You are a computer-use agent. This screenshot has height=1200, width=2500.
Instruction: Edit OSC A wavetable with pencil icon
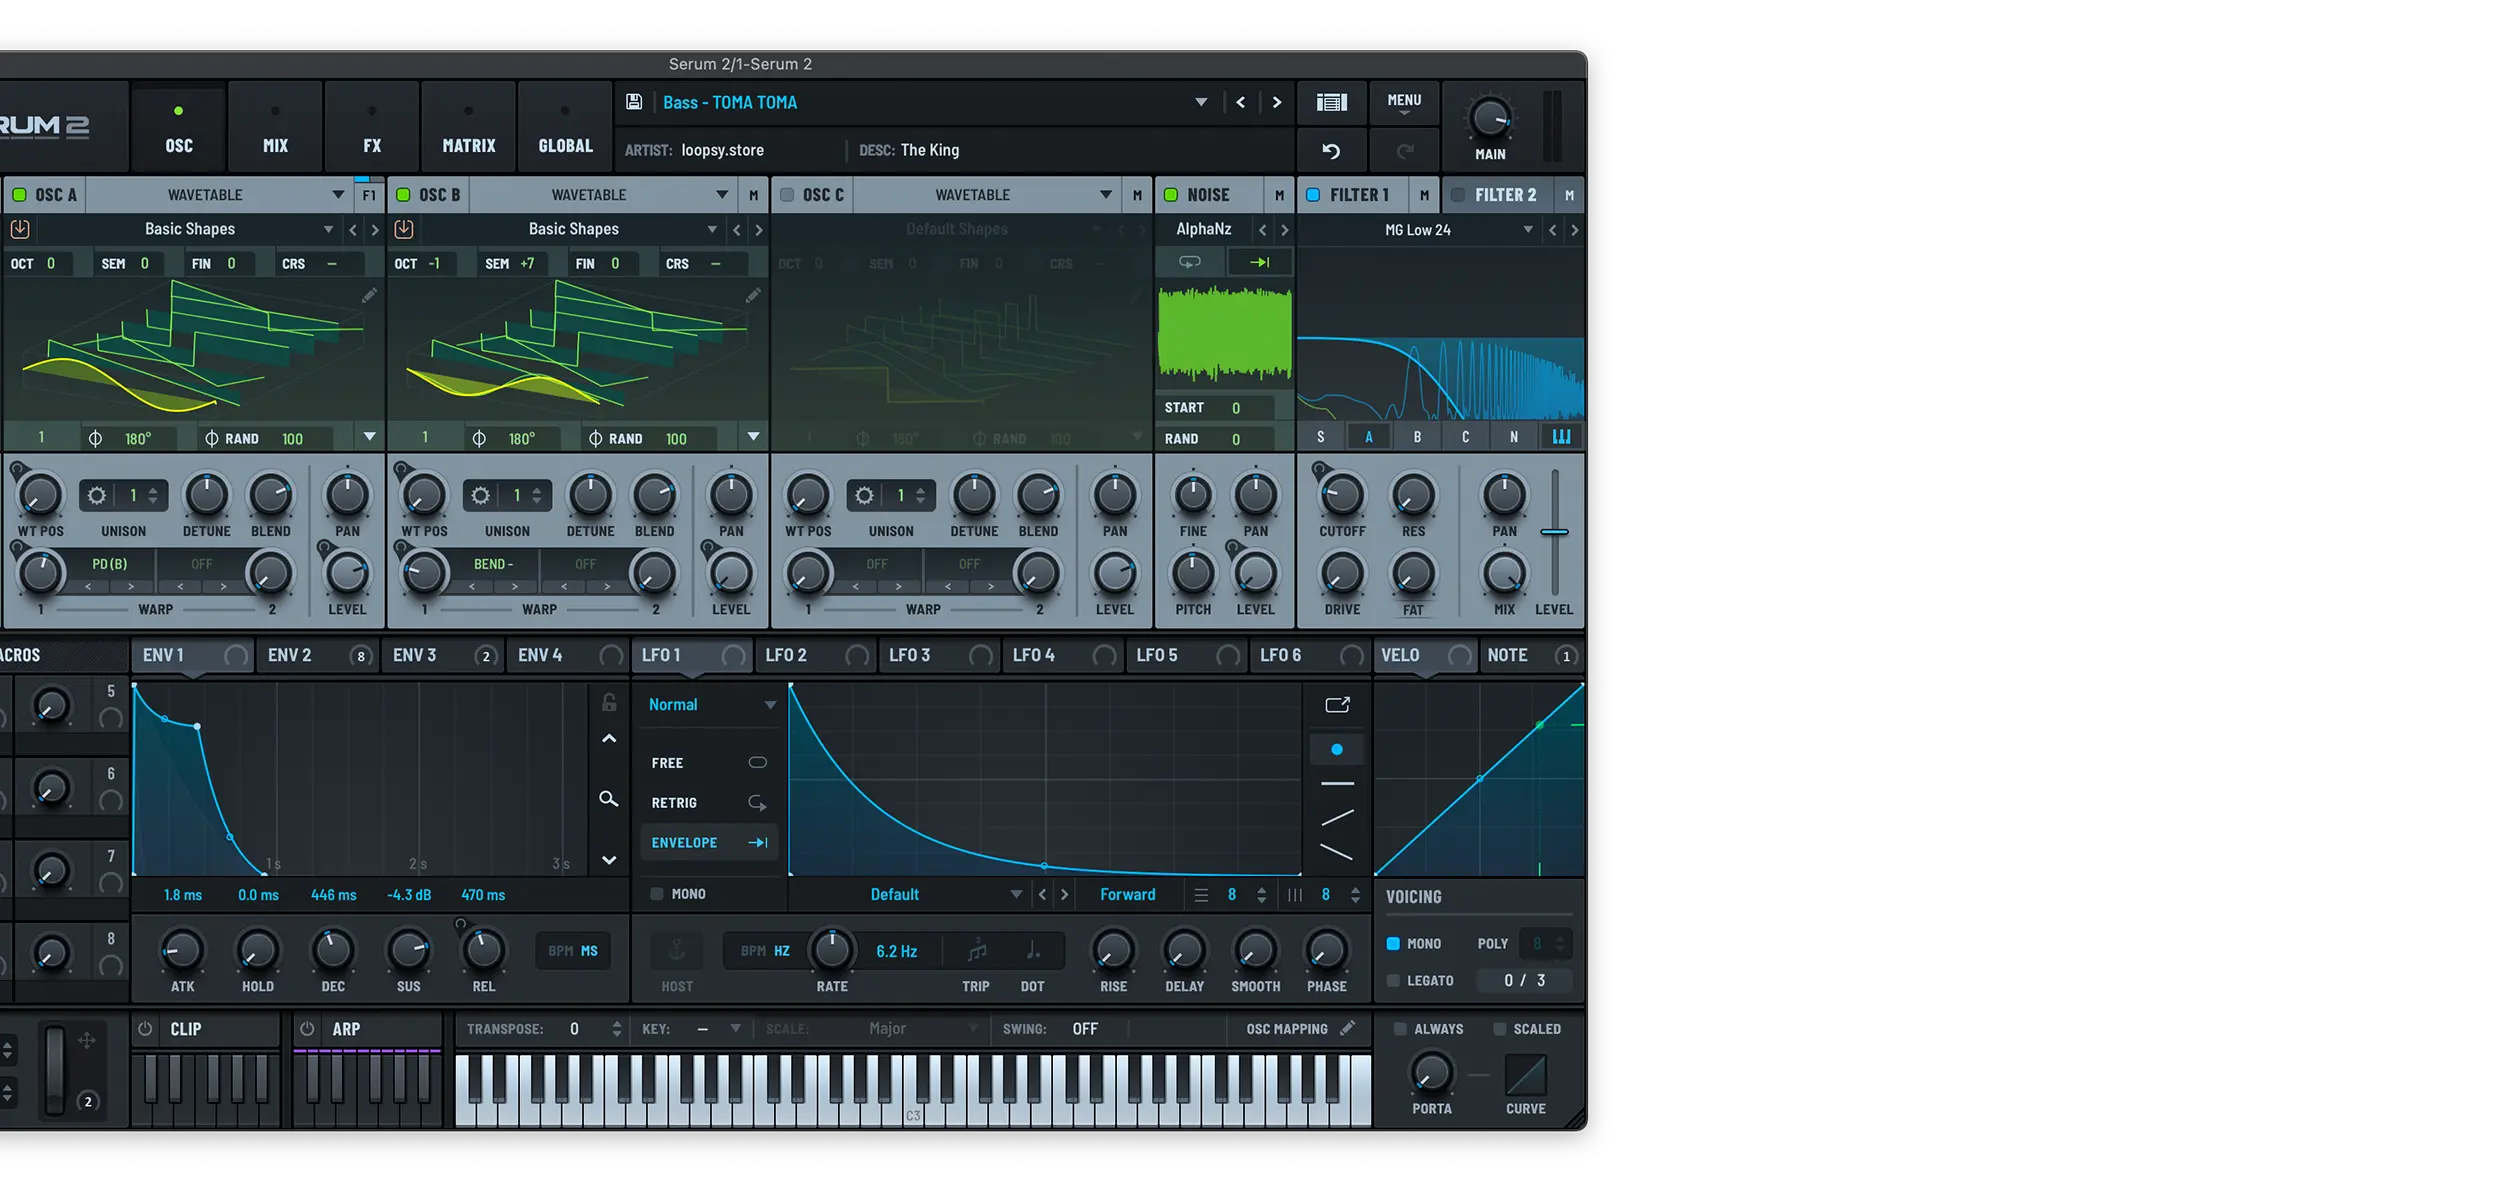point(369,295)
